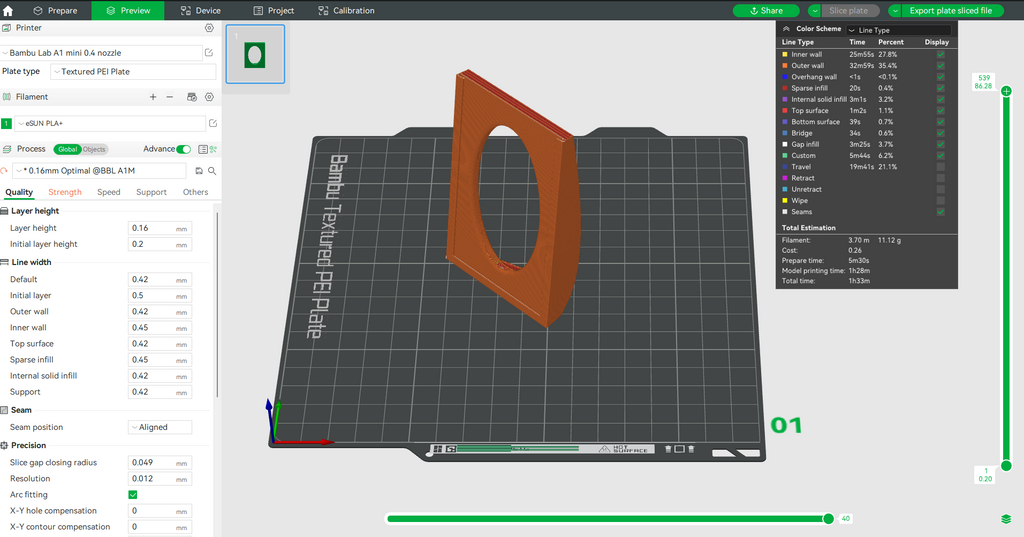Screen dimensions: 1024x537
Task: Click the Share button
Action: point(766,10)
